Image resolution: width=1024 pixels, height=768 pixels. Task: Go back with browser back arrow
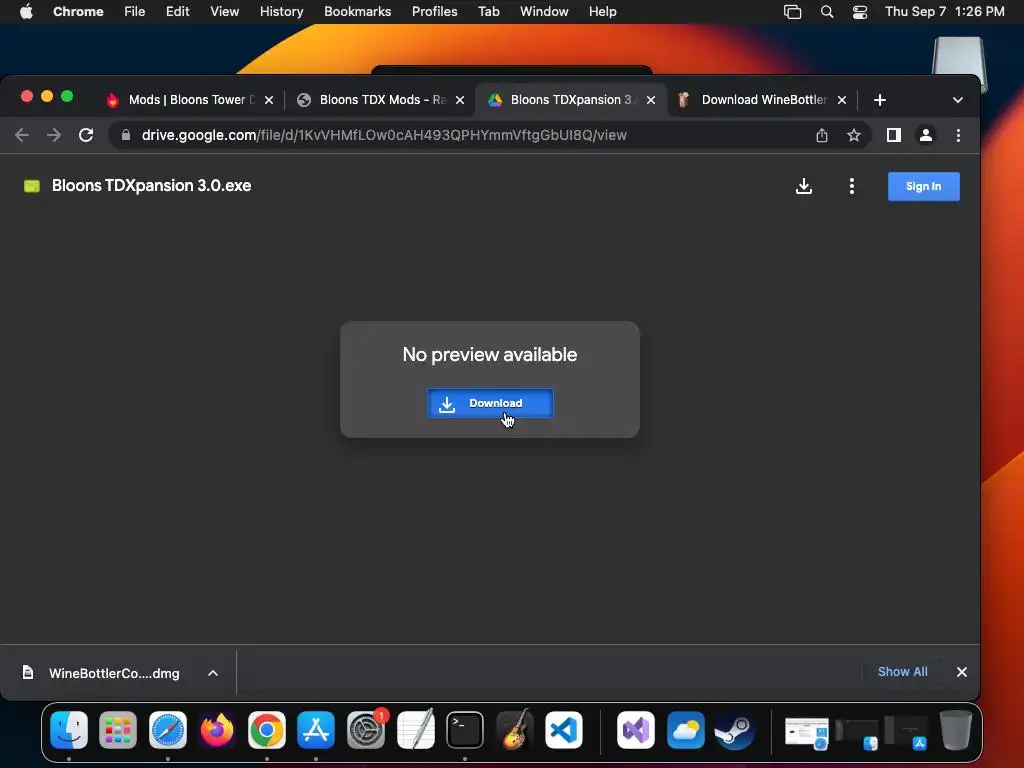pyautogui.click(x=22, y=135)
